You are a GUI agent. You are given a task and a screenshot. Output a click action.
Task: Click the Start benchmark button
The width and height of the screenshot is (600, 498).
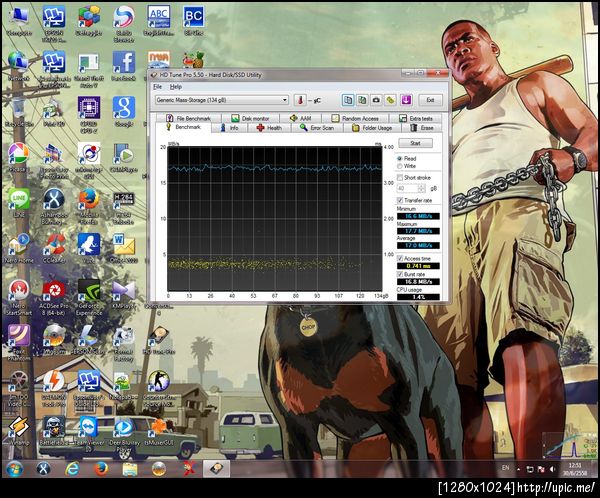click(416, 143)
